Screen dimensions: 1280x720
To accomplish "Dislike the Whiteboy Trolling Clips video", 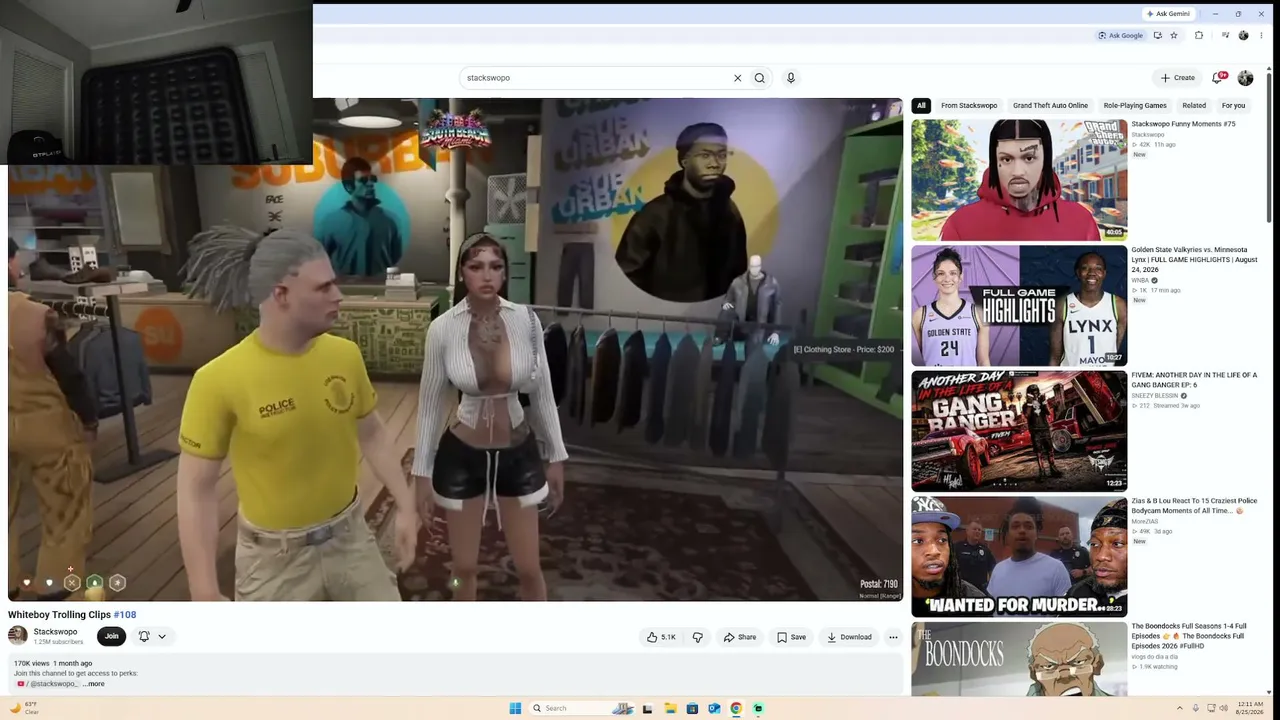I will tap(698, 637).
